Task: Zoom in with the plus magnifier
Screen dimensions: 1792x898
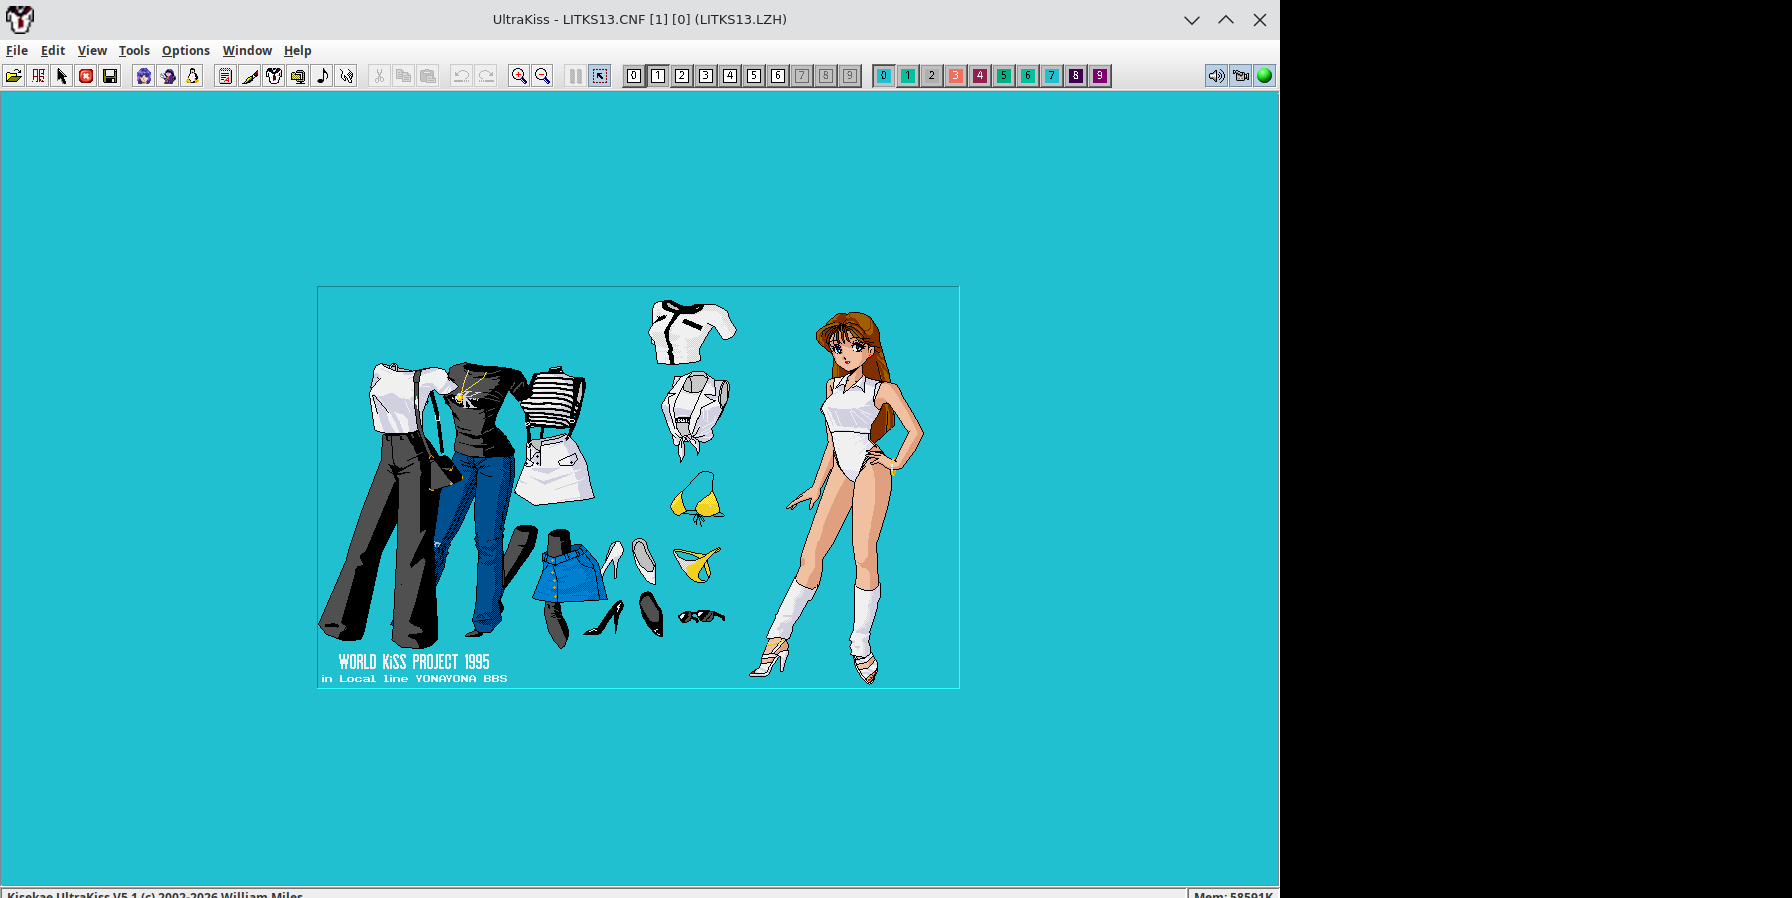Action: (519, 76)
